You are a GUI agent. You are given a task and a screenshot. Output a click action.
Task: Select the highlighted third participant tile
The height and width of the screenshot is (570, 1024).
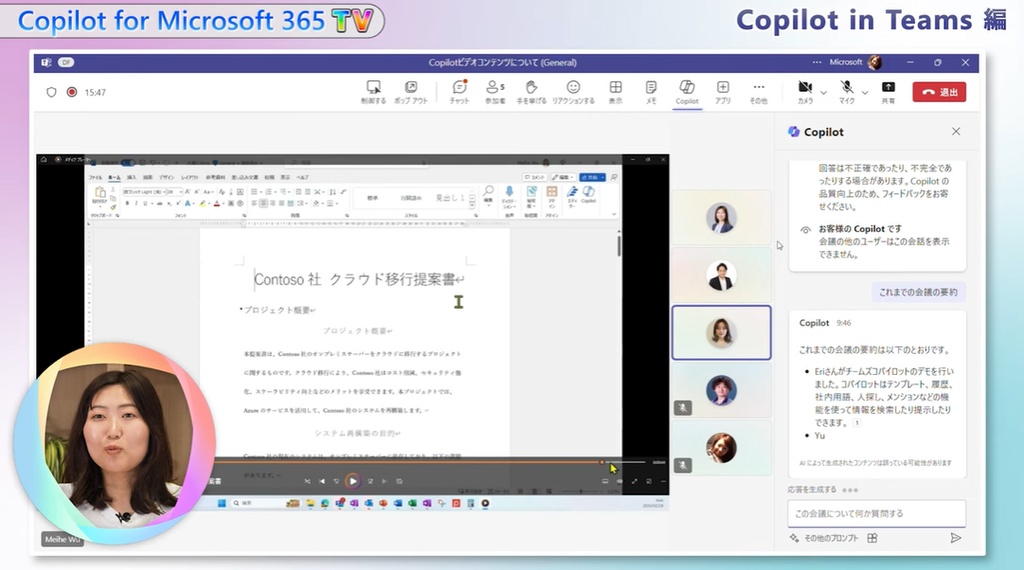[x=721, y=332]
